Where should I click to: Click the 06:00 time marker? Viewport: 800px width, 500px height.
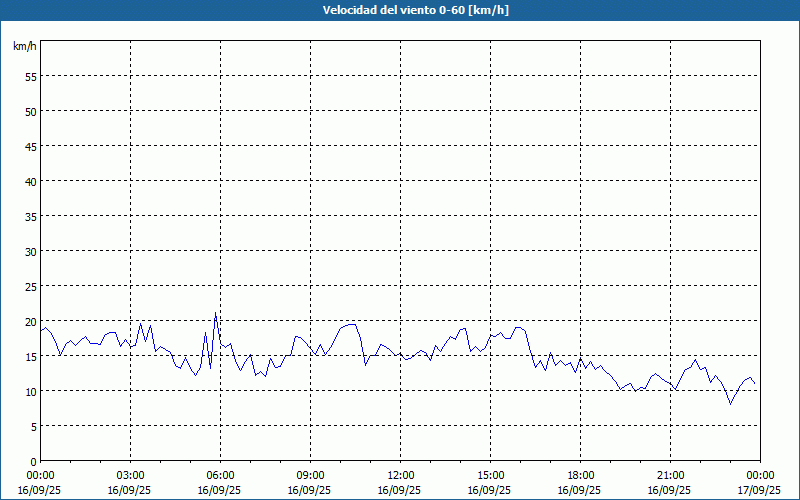[220, 475]
